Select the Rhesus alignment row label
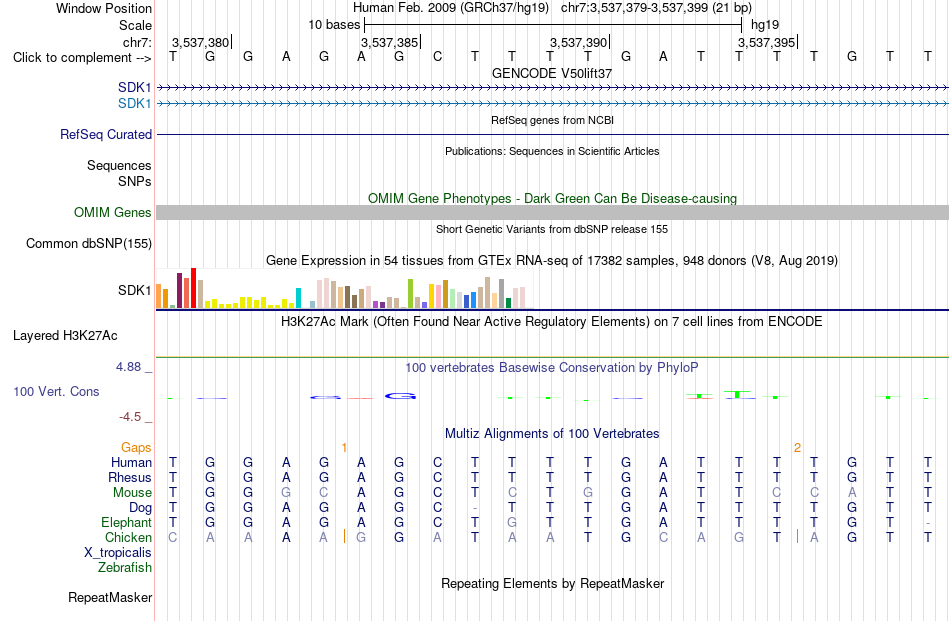950x621 pixels. tap(130, 477)
